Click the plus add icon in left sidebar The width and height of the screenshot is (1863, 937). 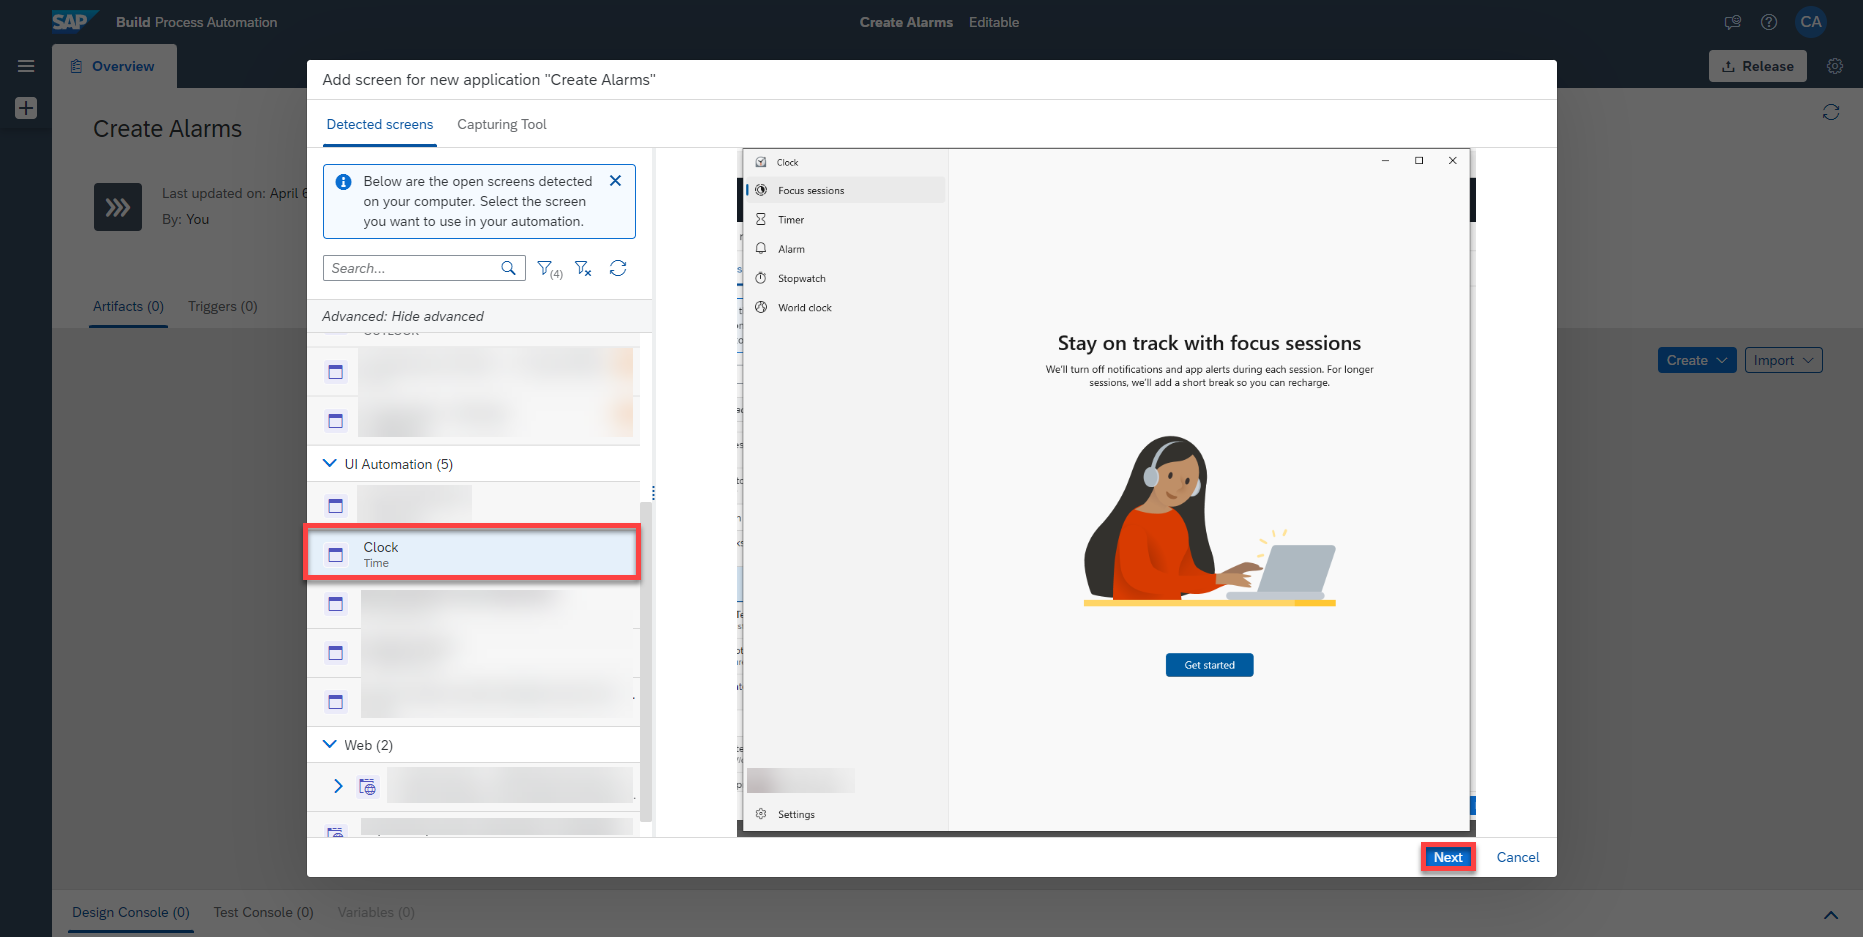26,108
